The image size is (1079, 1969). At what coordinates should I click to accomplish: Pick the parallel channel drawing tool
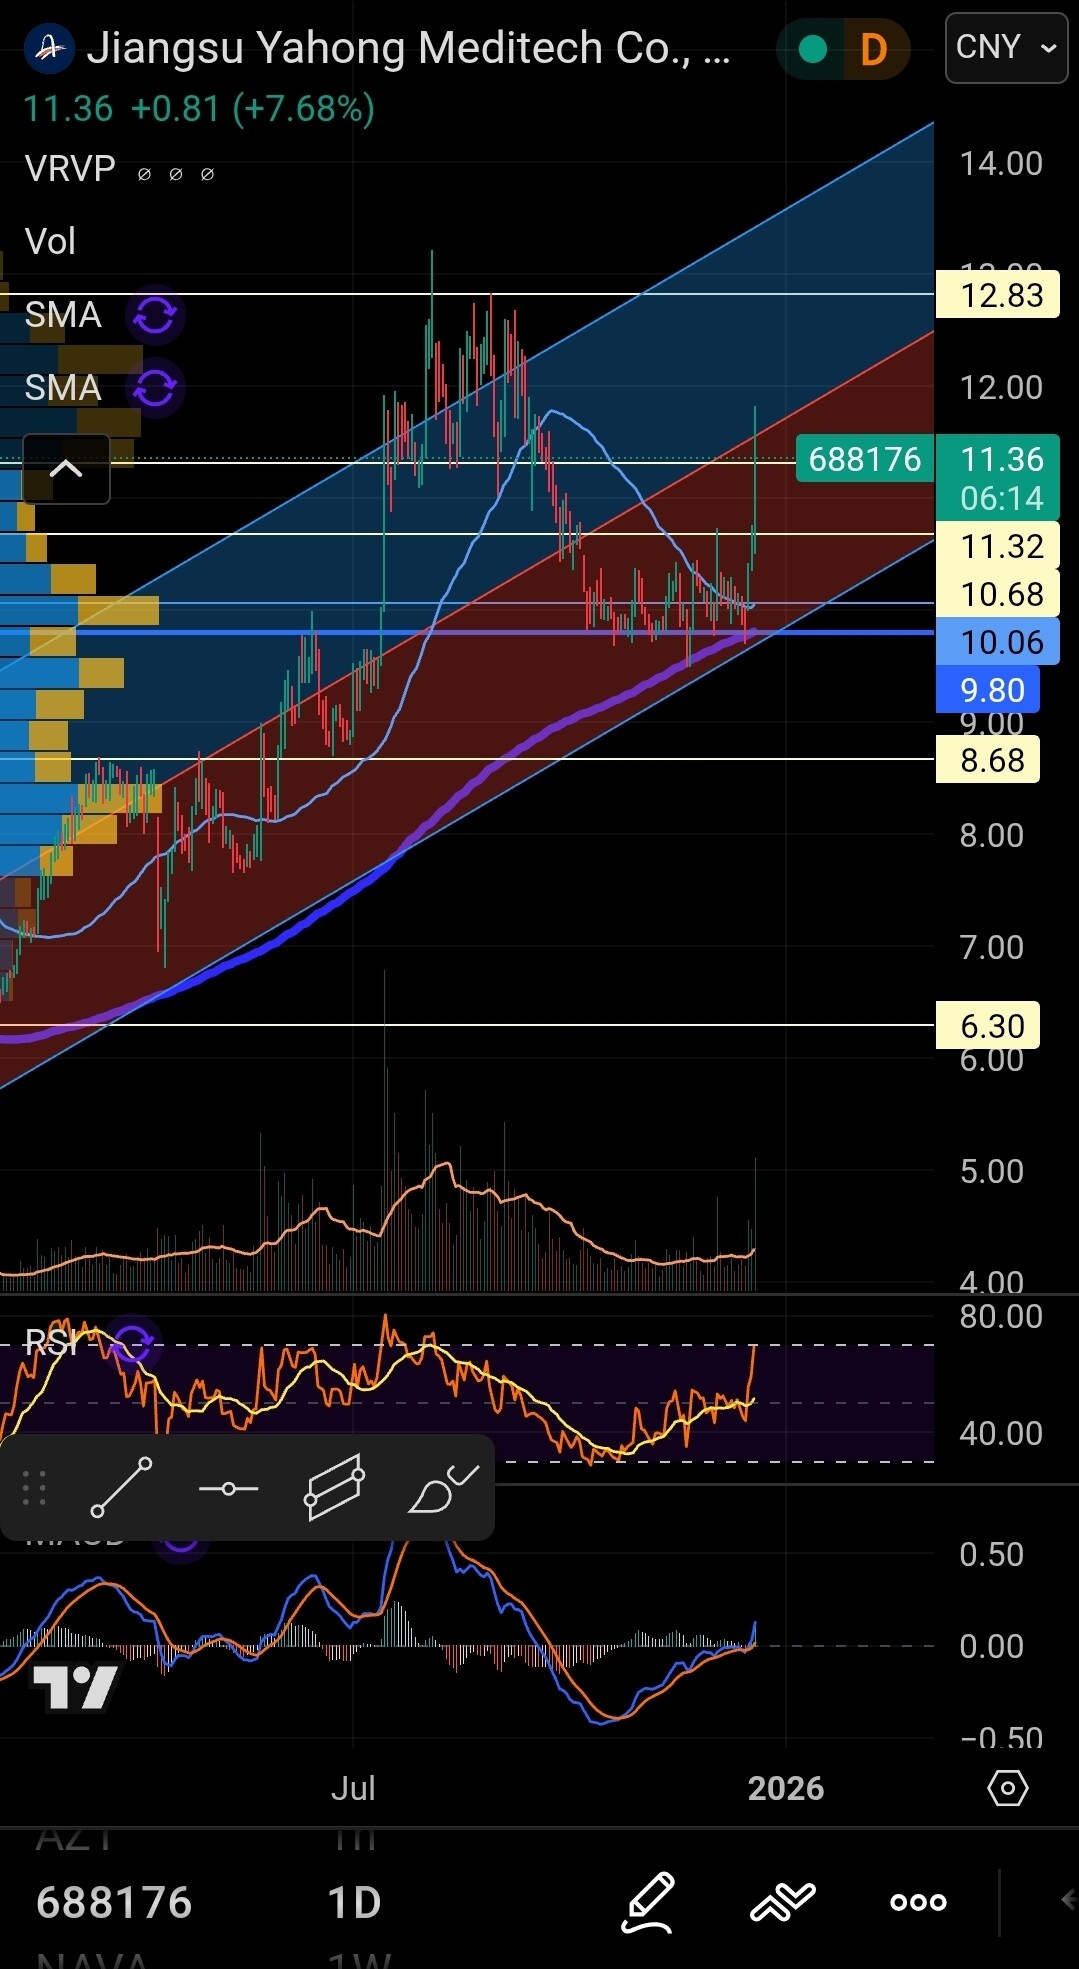pyautogui.click(x=334, y=1488)
